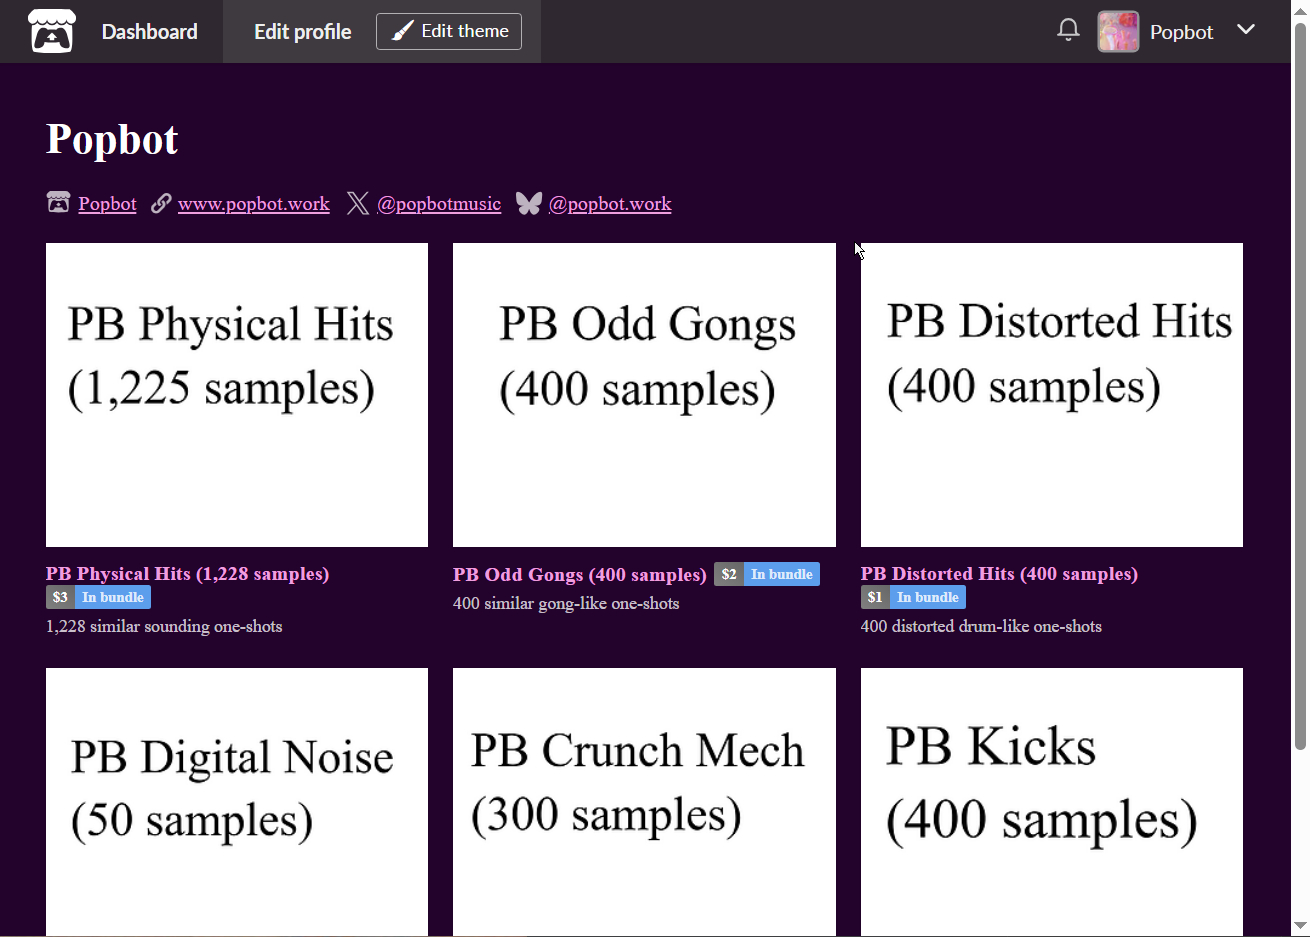The width and height of the screenshot is (1310, 937).
Task: Click the PB Odd Gongs cover thumbnail
Action: tap(644, 394)
